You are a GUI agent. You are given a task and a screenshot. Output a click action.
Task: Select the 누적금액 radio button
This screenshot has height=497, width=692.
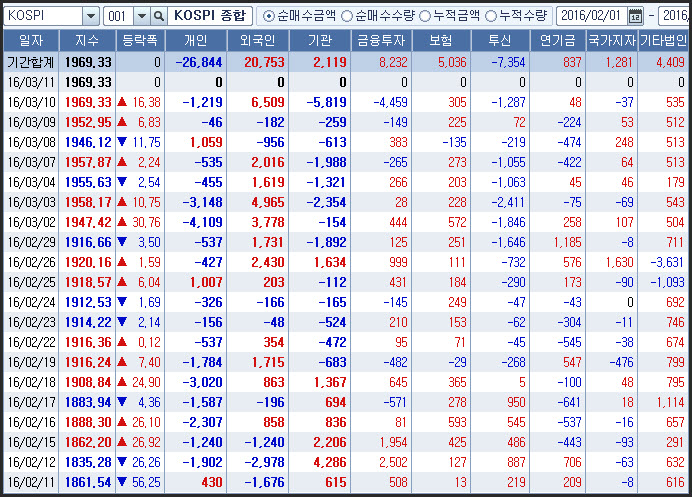click(x=425, y=16)
